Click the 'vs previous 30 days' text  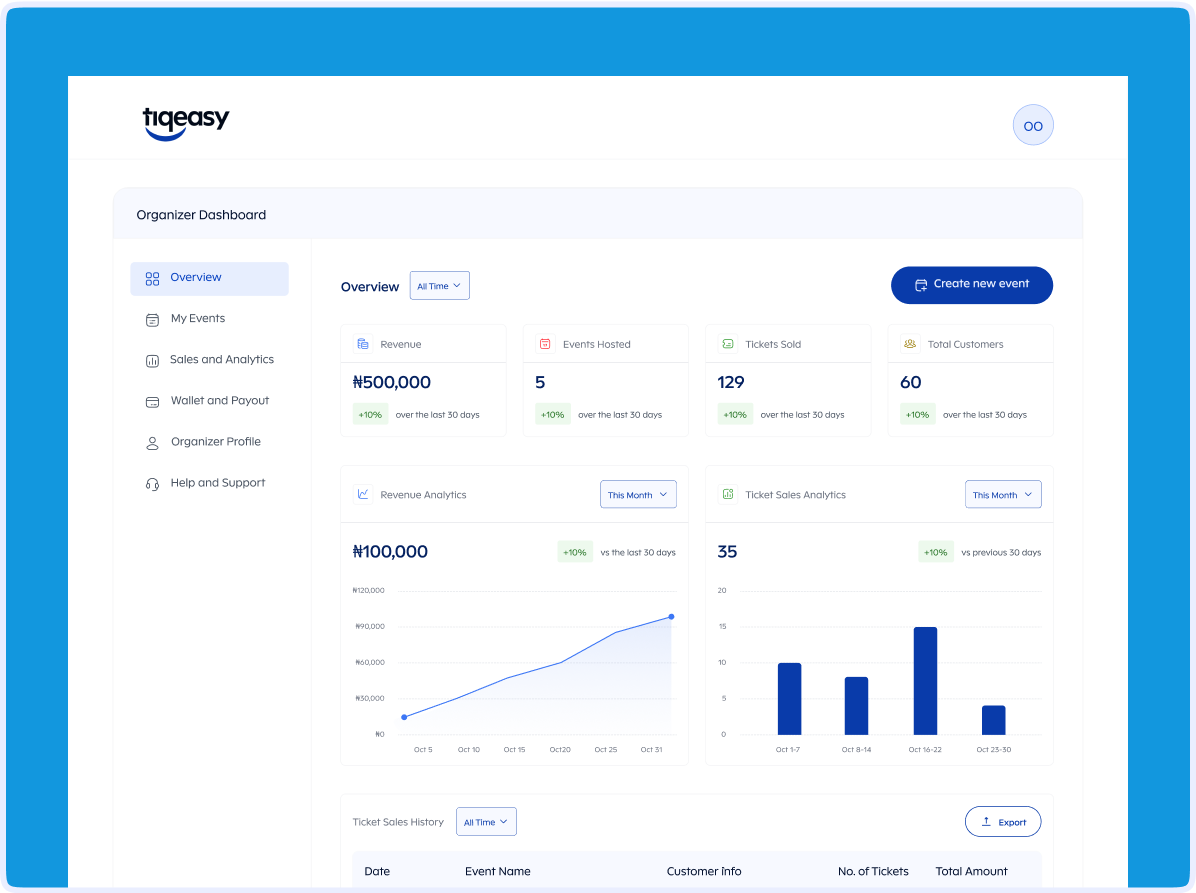pyautogui.click(x=1001, y=552)
